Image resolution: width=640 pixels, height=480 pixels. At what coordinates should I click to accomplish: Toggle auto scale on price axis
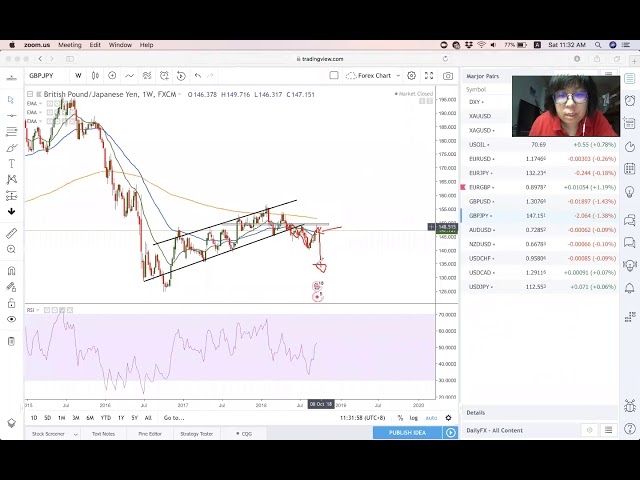coord(431,418)
